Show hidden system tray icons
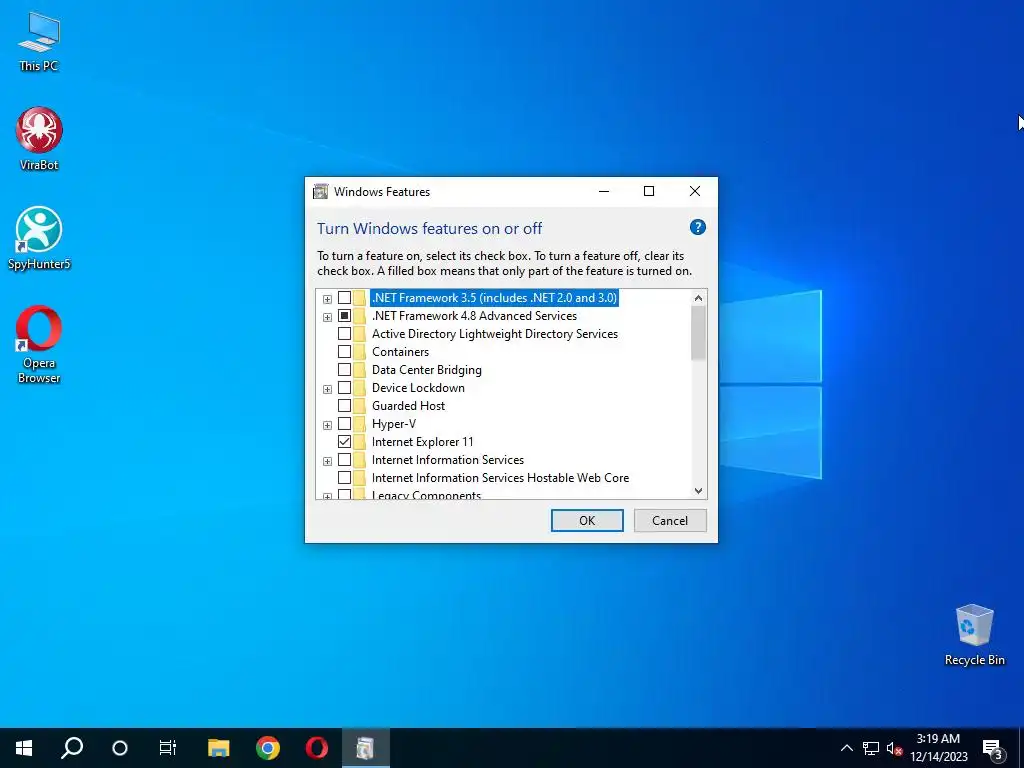The height and width of the screenshot is (768, 1024). [x=846, y=748]
